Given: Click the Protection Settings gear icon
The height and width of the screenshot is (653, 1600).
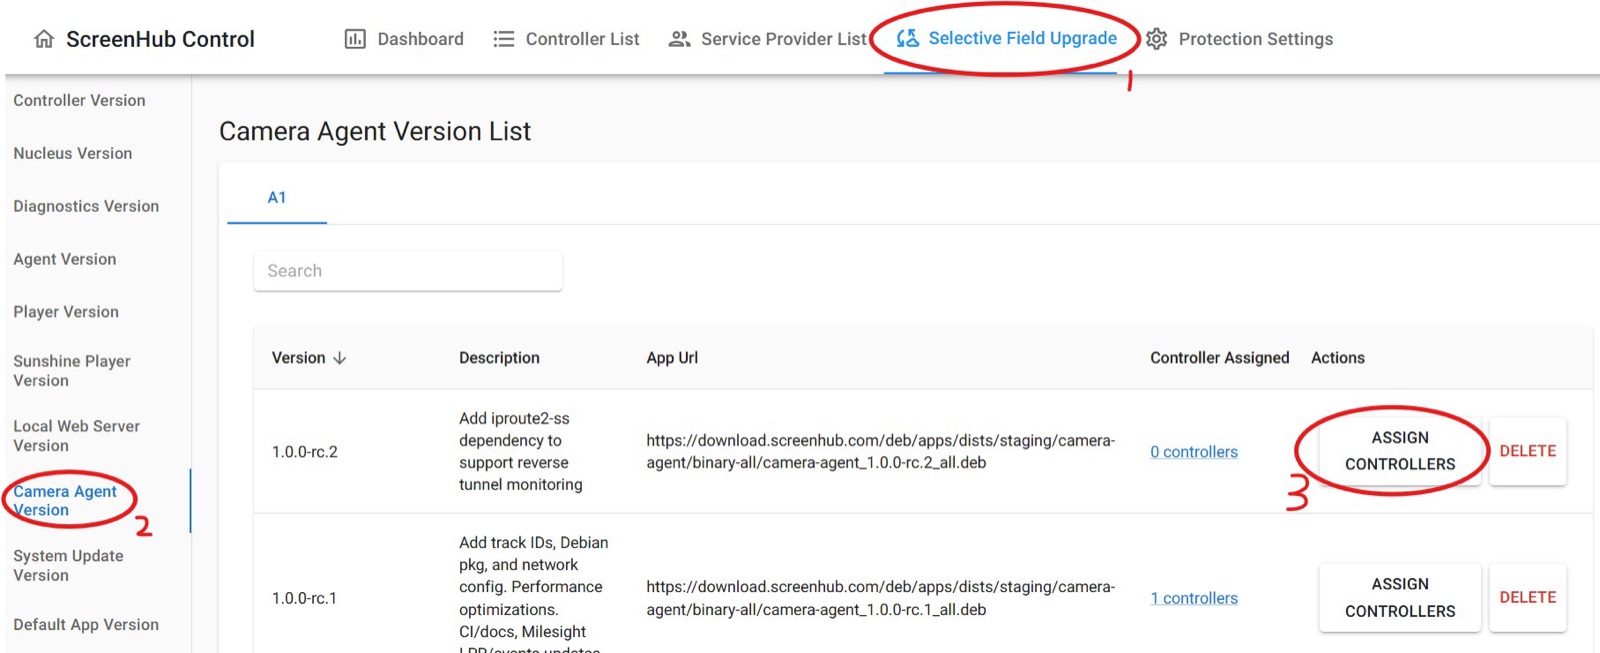Looking at the screenshot, I should tap(1157, 39).
